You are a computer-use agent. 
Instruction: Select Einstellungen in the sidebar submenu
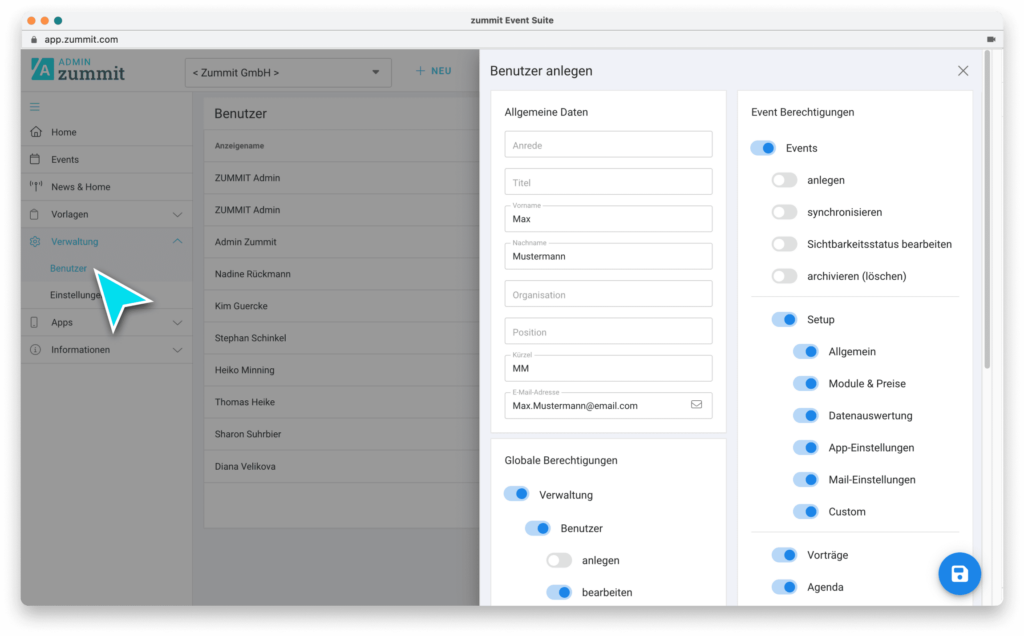point(75,296)
